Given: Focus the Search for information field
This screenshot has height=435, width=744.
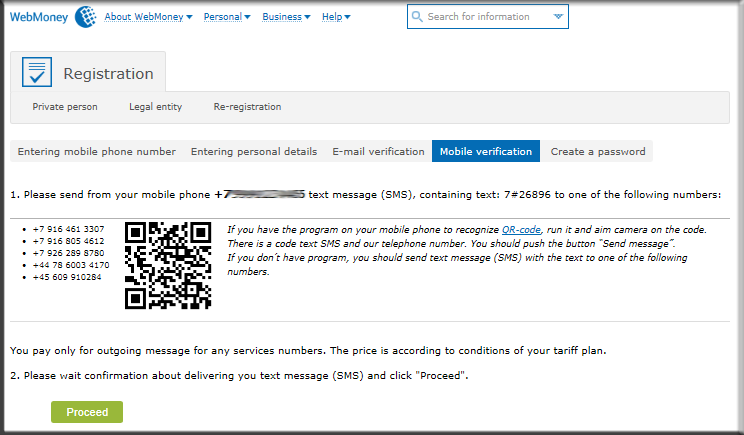Looking at the screenshot, I should (x=487, y=17).
